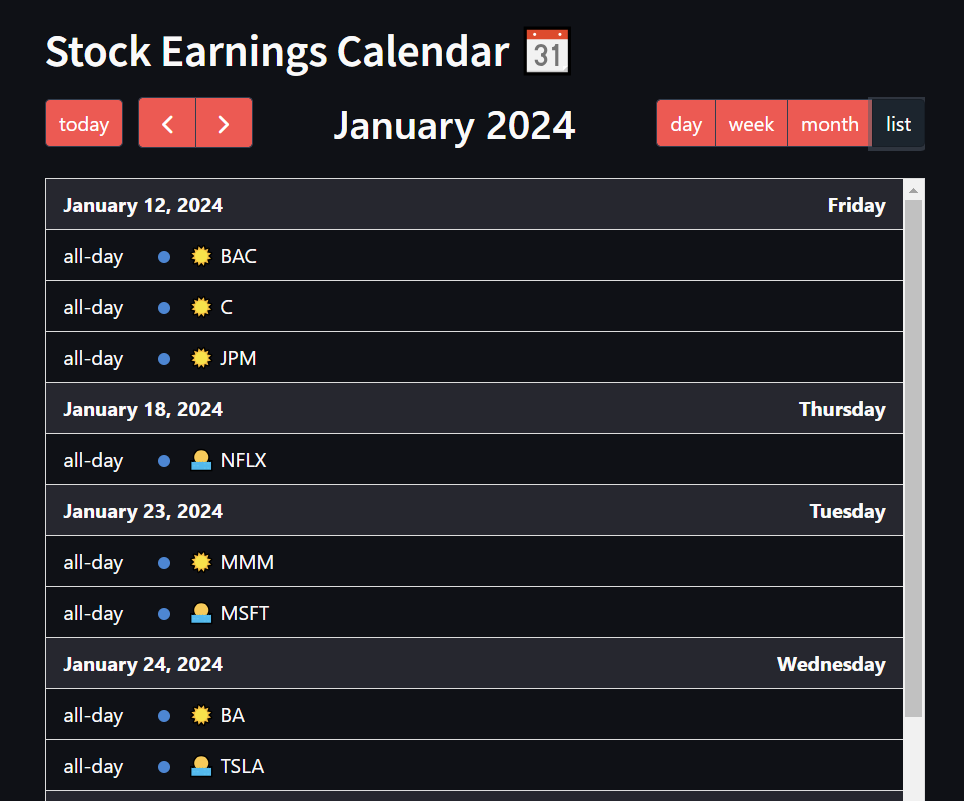Click the sunset icon next to TSLA
Image resolution: width=964 pixels, height=801 pixels.
(201, 766)
